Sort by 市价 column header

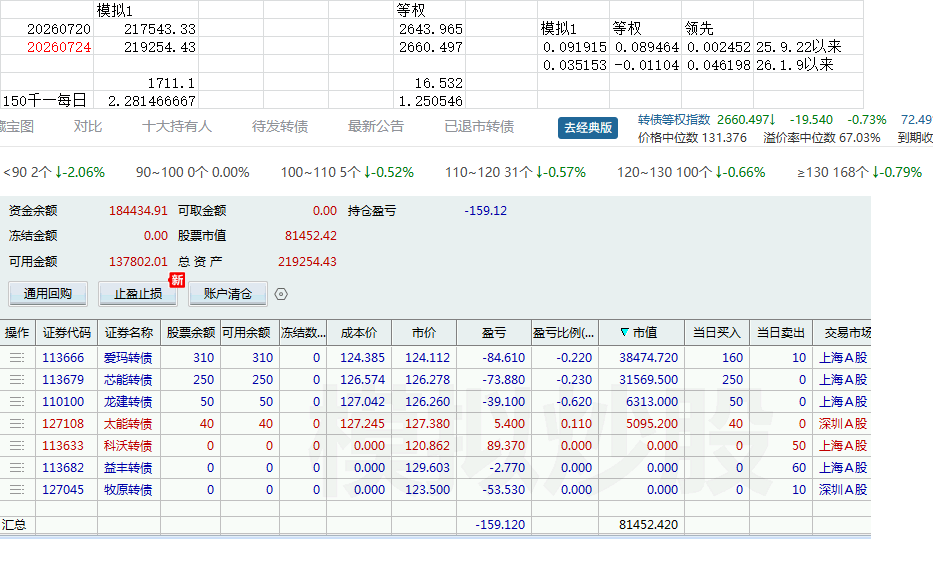coord(424,332)
